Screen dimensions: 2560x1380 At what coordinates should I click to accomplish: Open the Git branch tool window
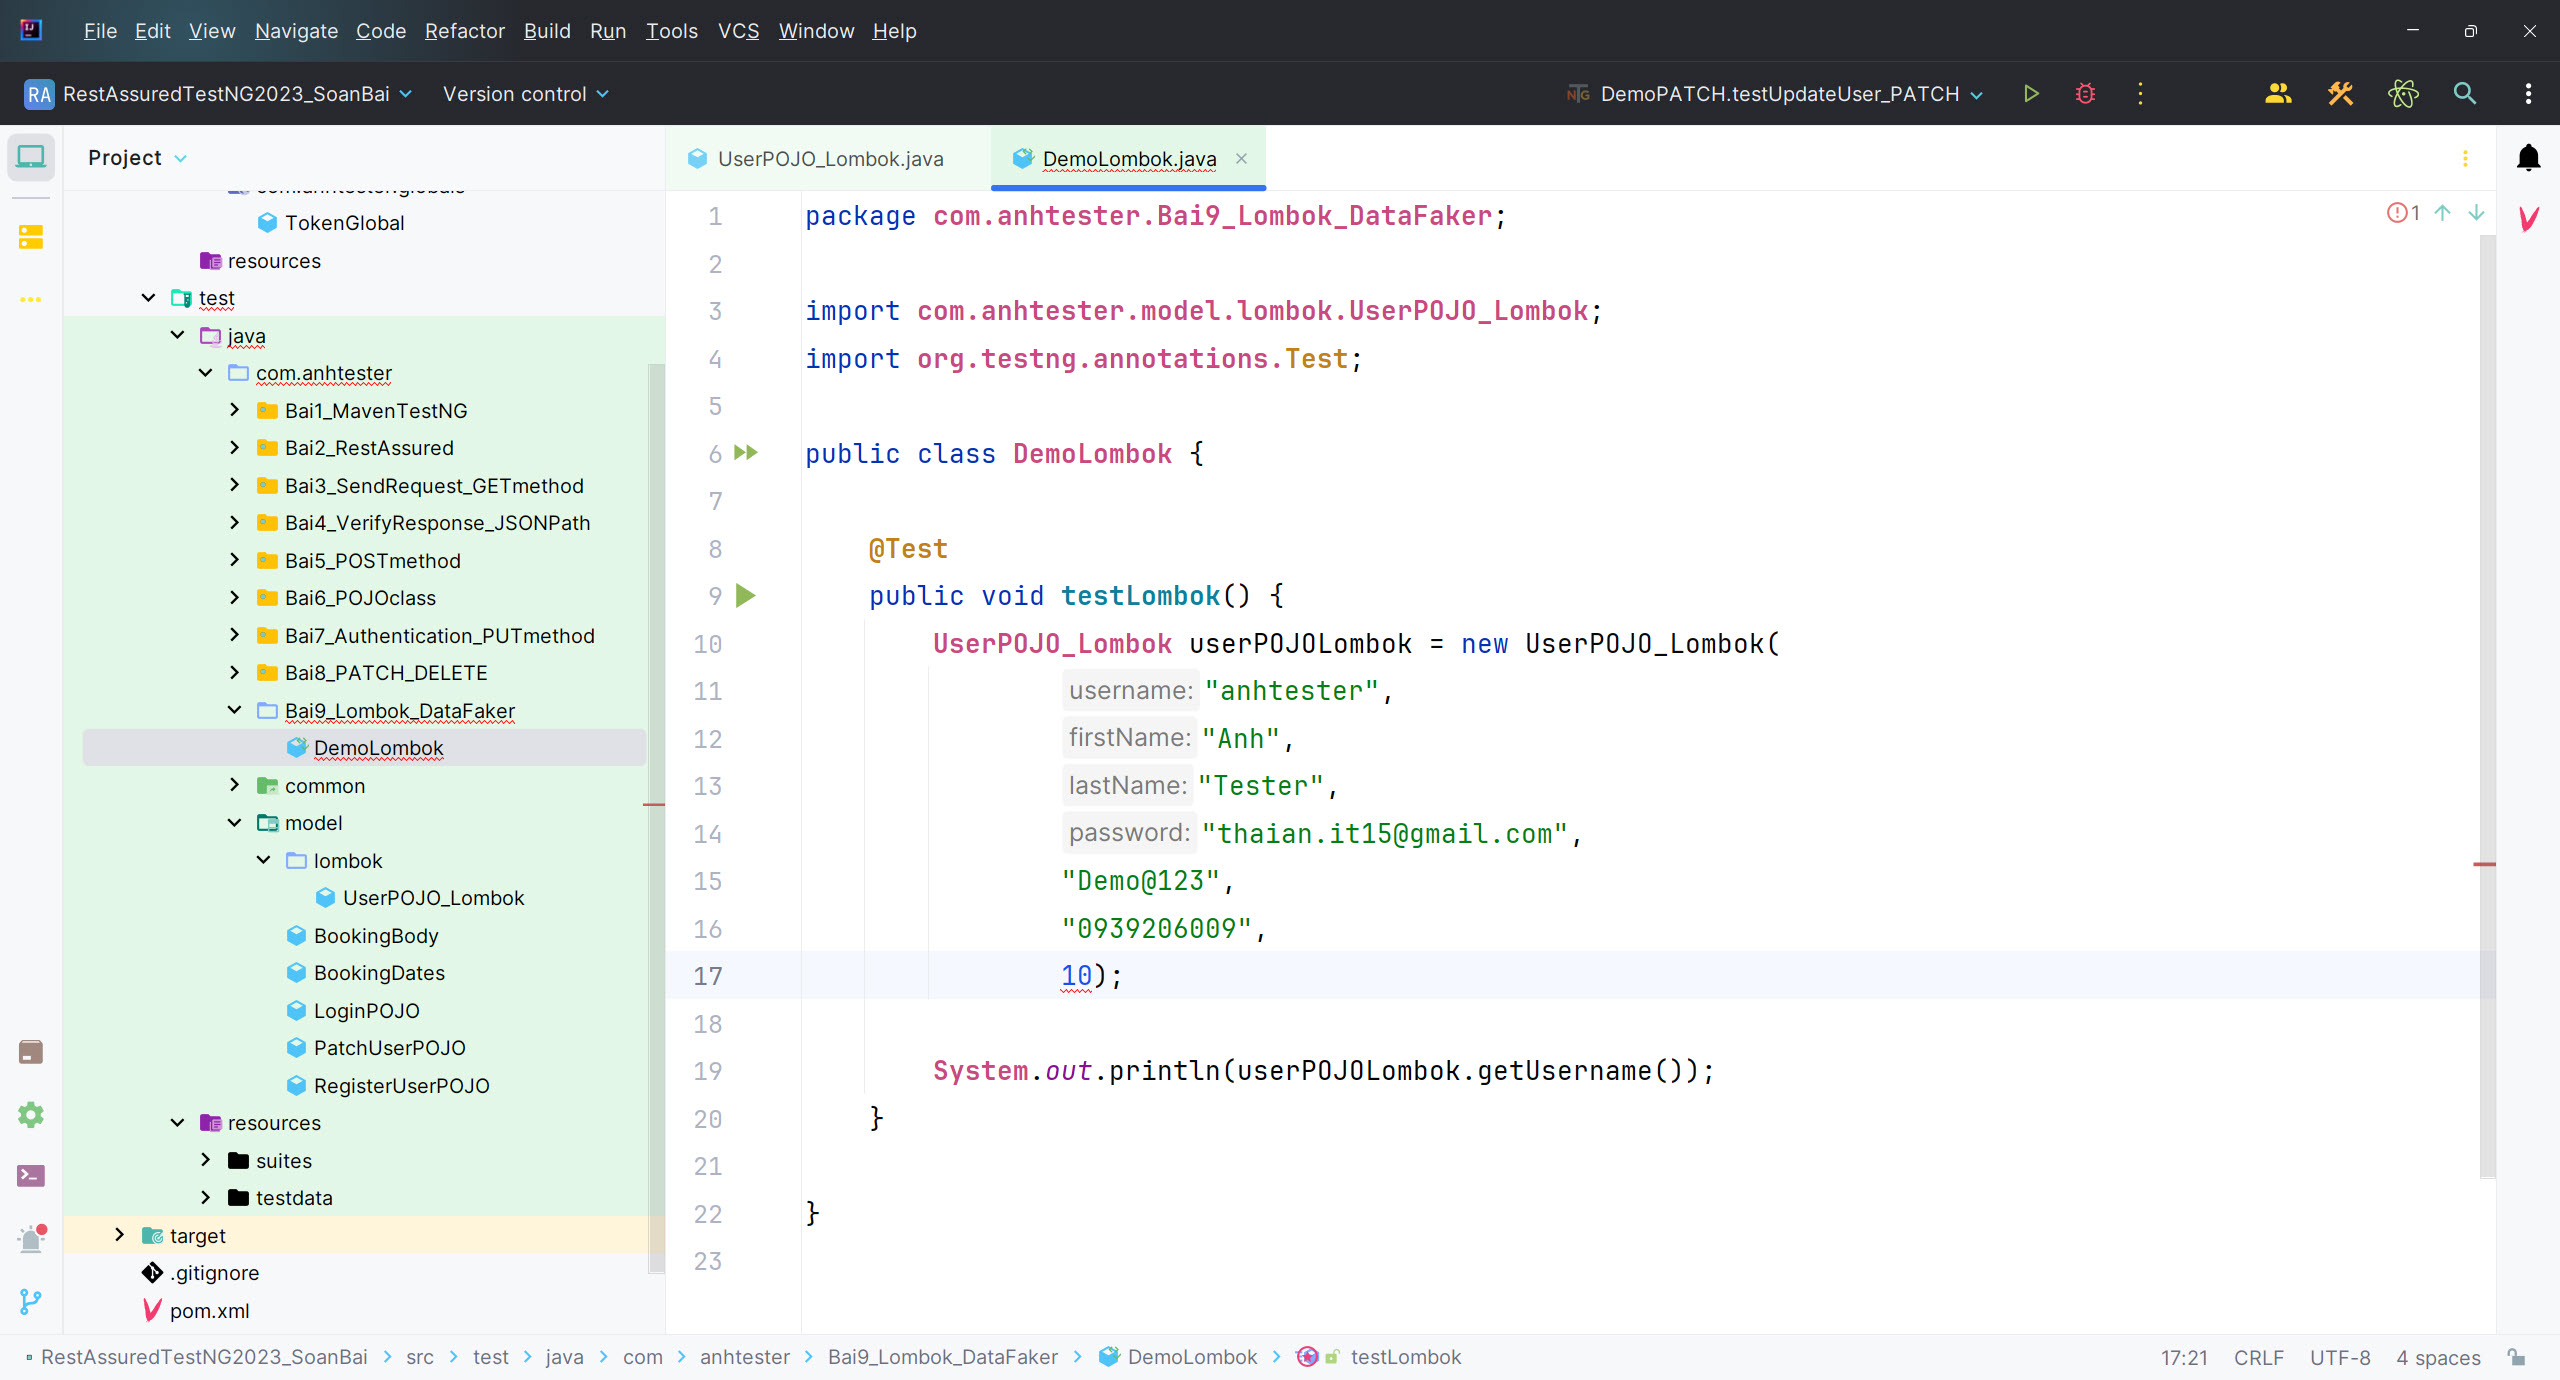point(30,1301)
